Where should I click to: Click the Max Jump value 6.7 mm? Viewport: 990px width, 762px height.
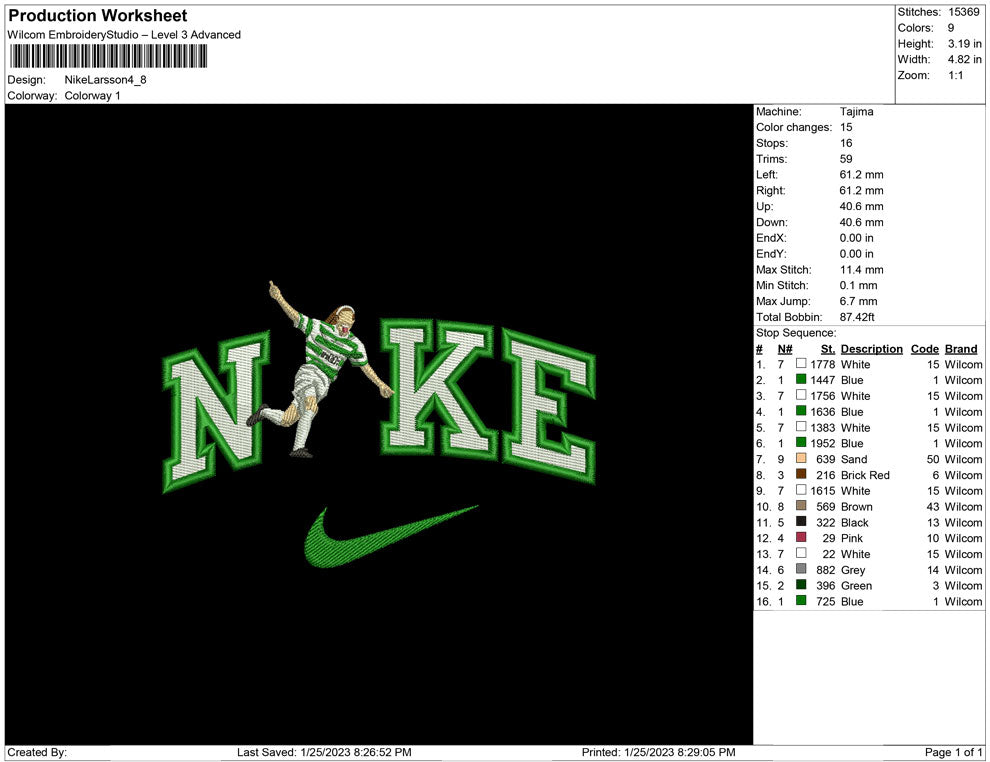point(858,301)
